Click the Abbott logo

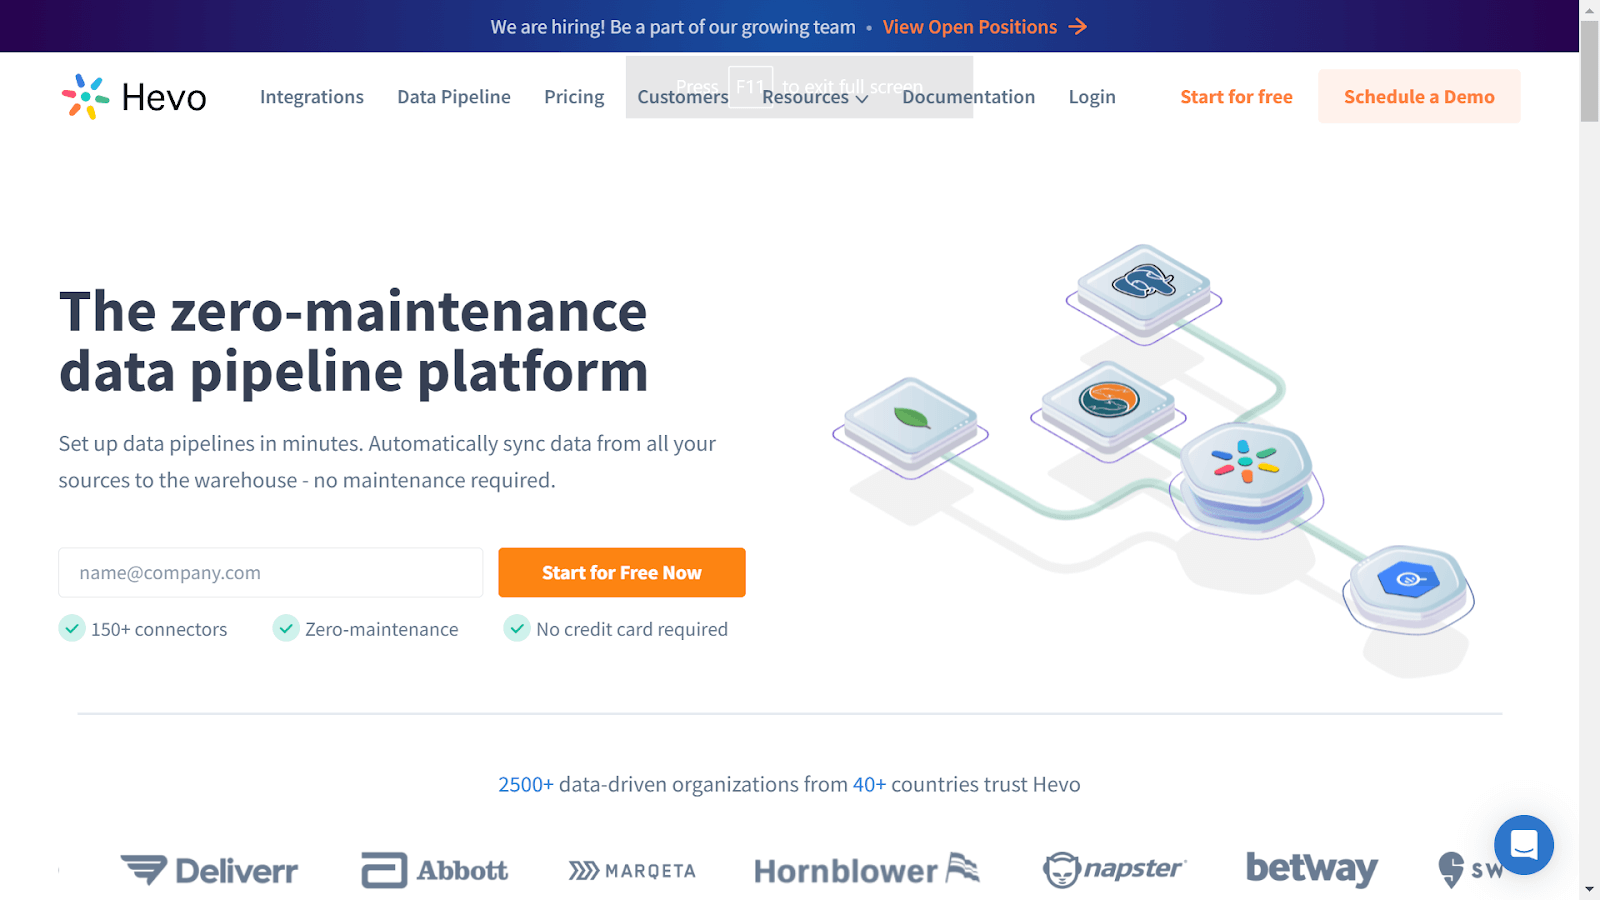pos(433,868)
